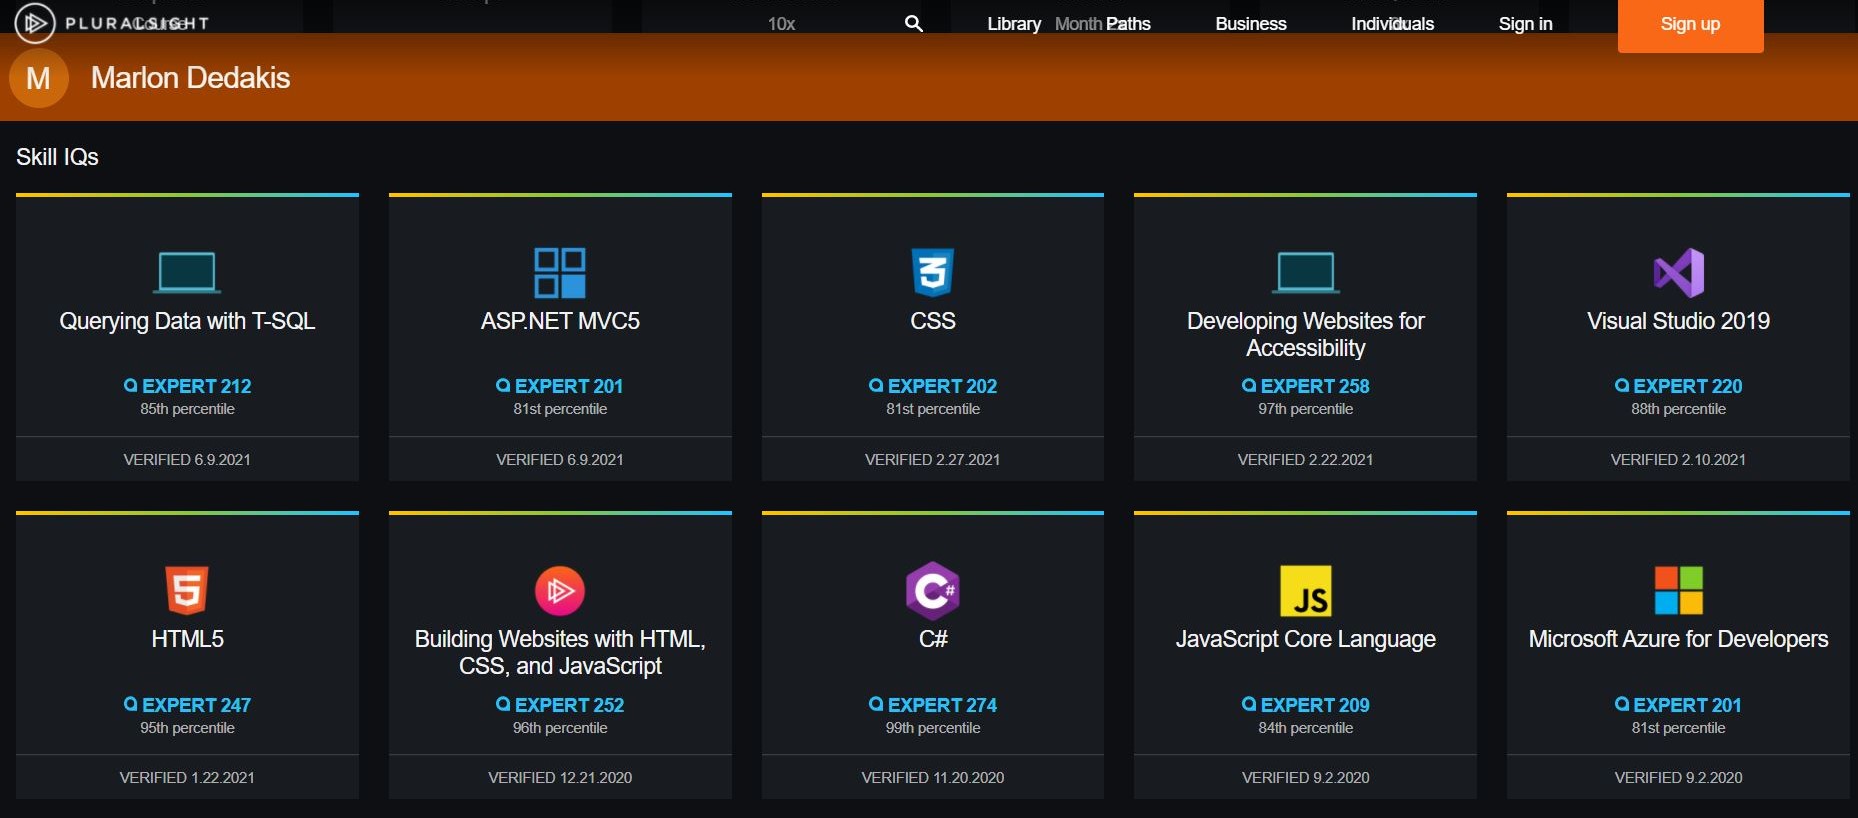The image size is (1858, 818).
Task: Open the Developing Websites for Accessibility title
Action: (x=1306, y=334)
